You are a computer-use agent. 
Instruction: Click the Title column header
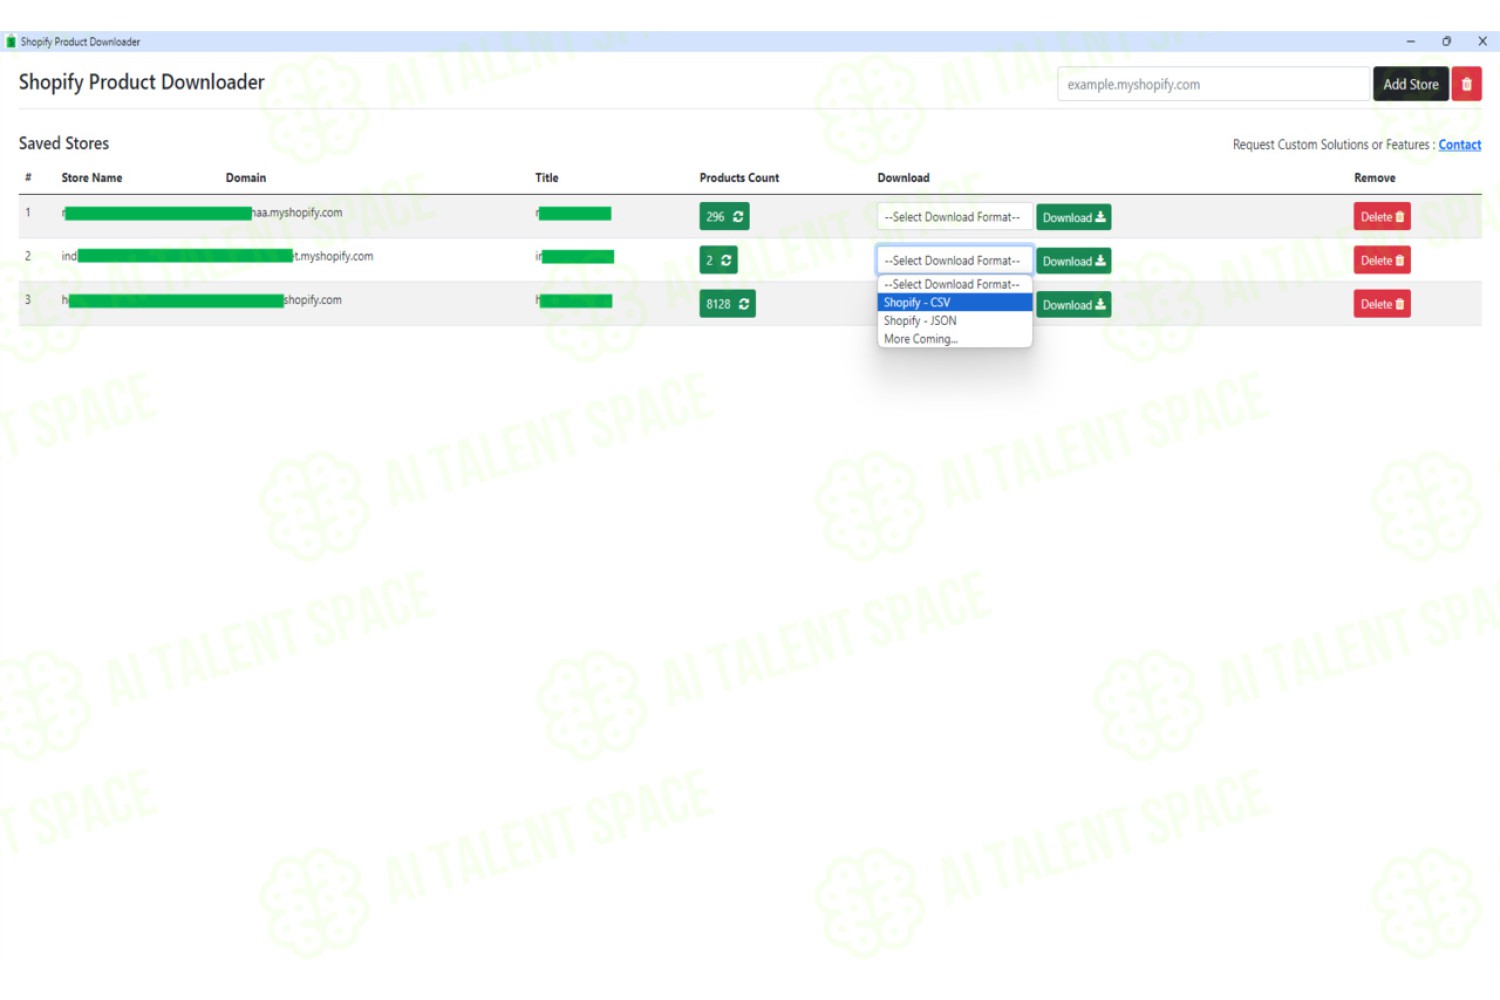click(547, 178)
